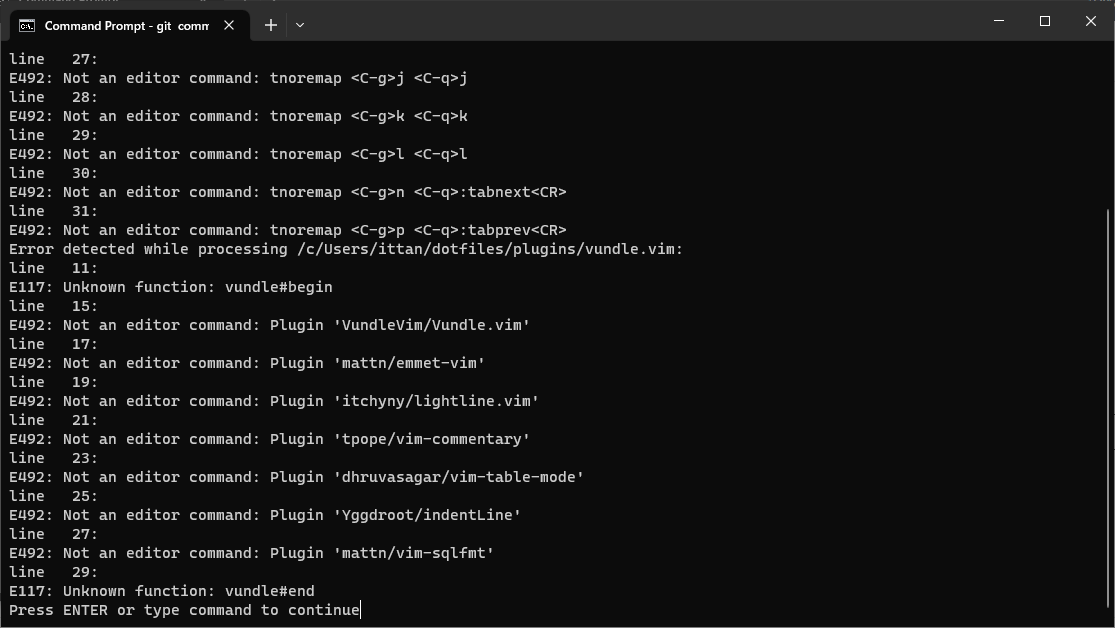Minimize the terminal window

point(999,21)
